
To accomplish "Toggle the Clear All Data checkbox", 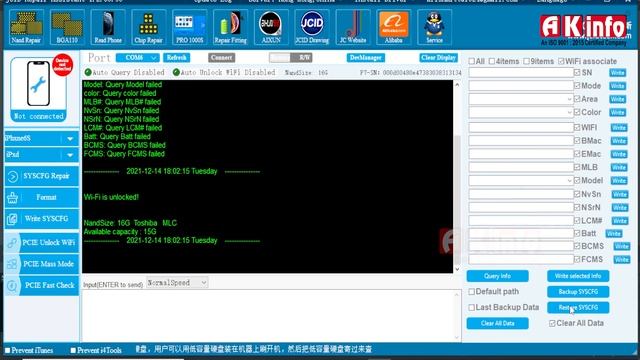I will 552,323.
